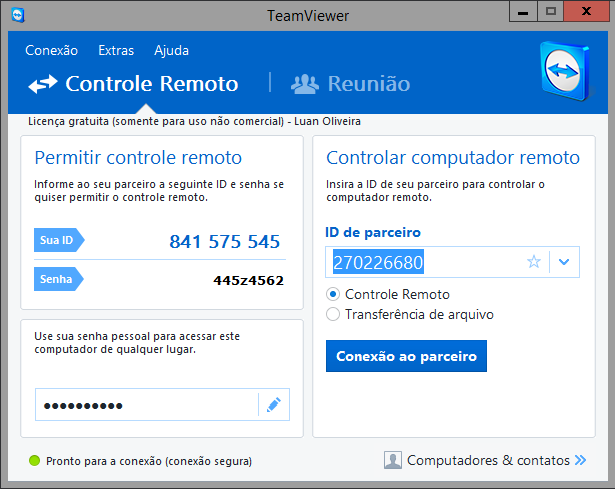Click the ID de parceiro label
The width and height of the screenshot is (615, 489).
coord(373,232)
